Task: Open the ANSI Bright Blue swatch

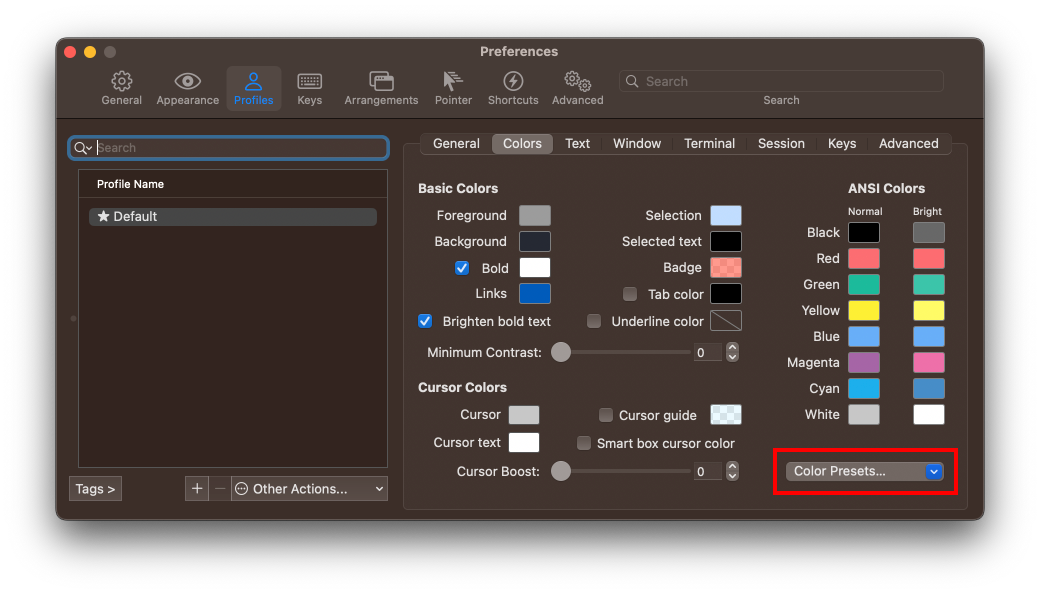Action: (x=929, y=337)
